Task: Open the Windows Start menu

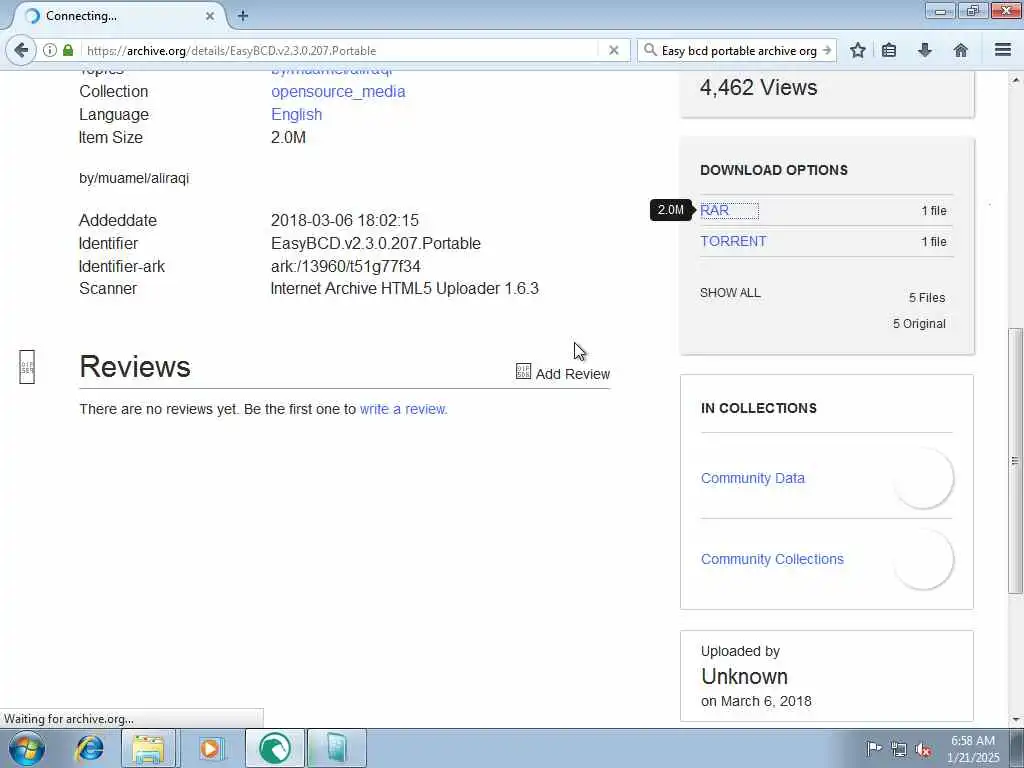Action: point(27,748)
